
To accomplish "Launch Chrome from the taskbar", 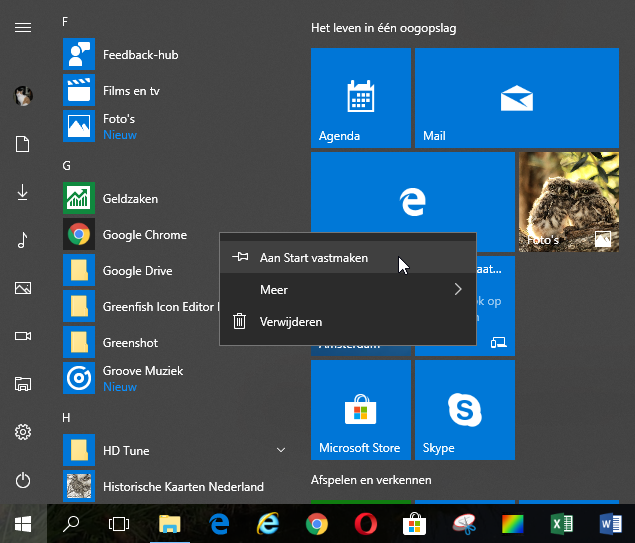I will 317,524.
